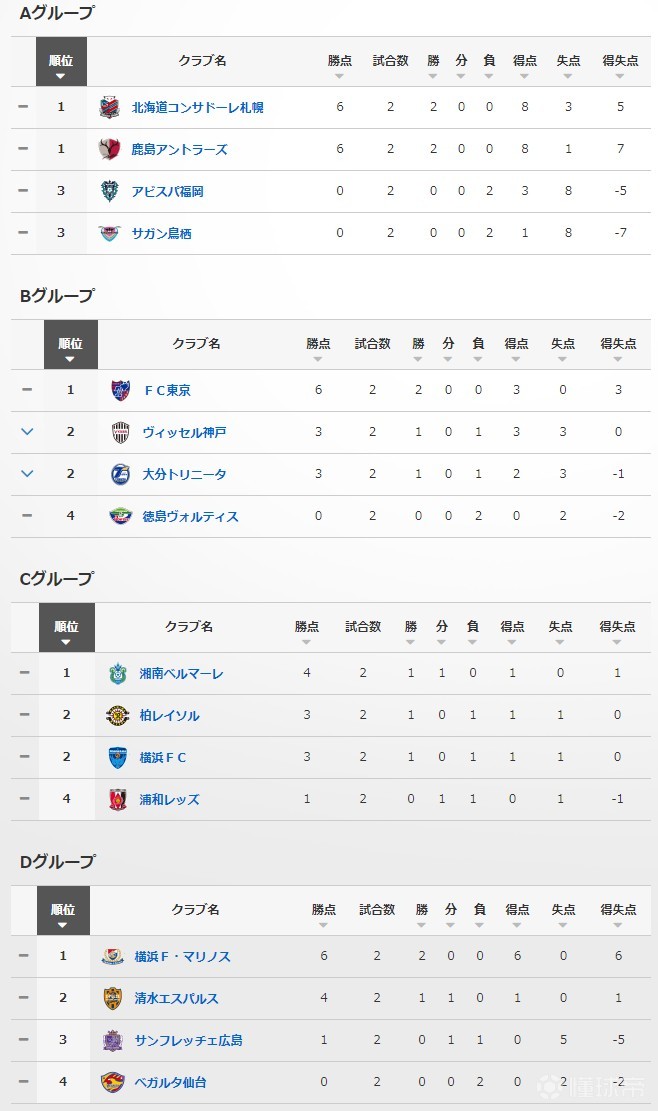Image resolution: width=658 pixels, height=1111 pixels.
Task: Click the Vegalta Sendai club crest
Action: point(113,1082)
